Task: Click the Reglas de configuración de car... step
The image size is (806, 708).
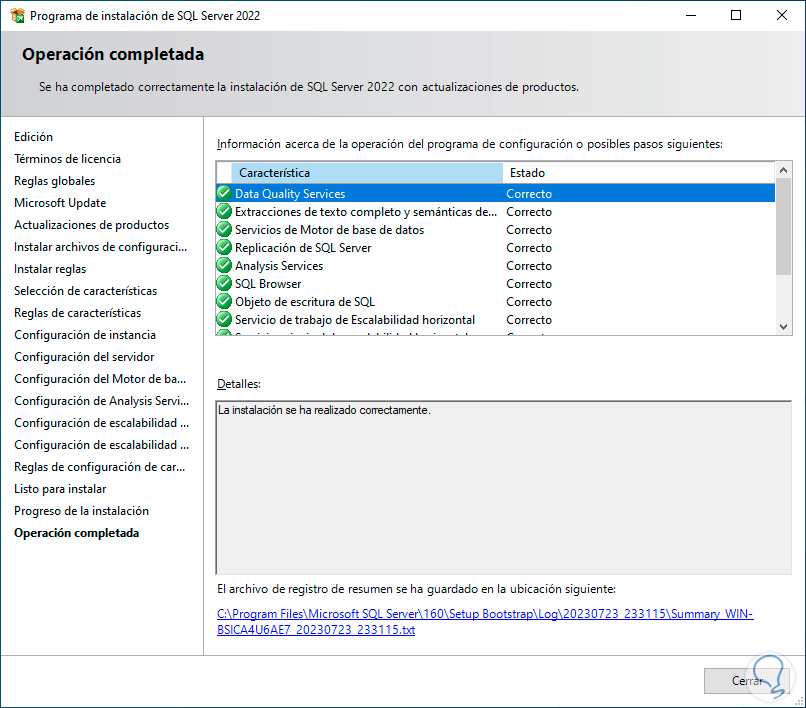Action: pos(100,467)
